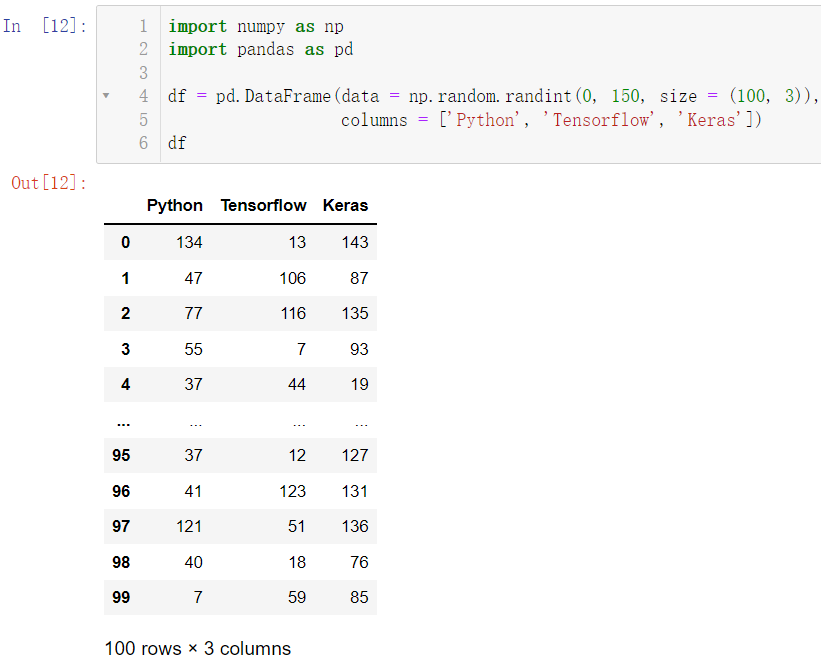Click Python value 47 in row 1
This screenshot has width=821, height=662.
tap(193, 278)
